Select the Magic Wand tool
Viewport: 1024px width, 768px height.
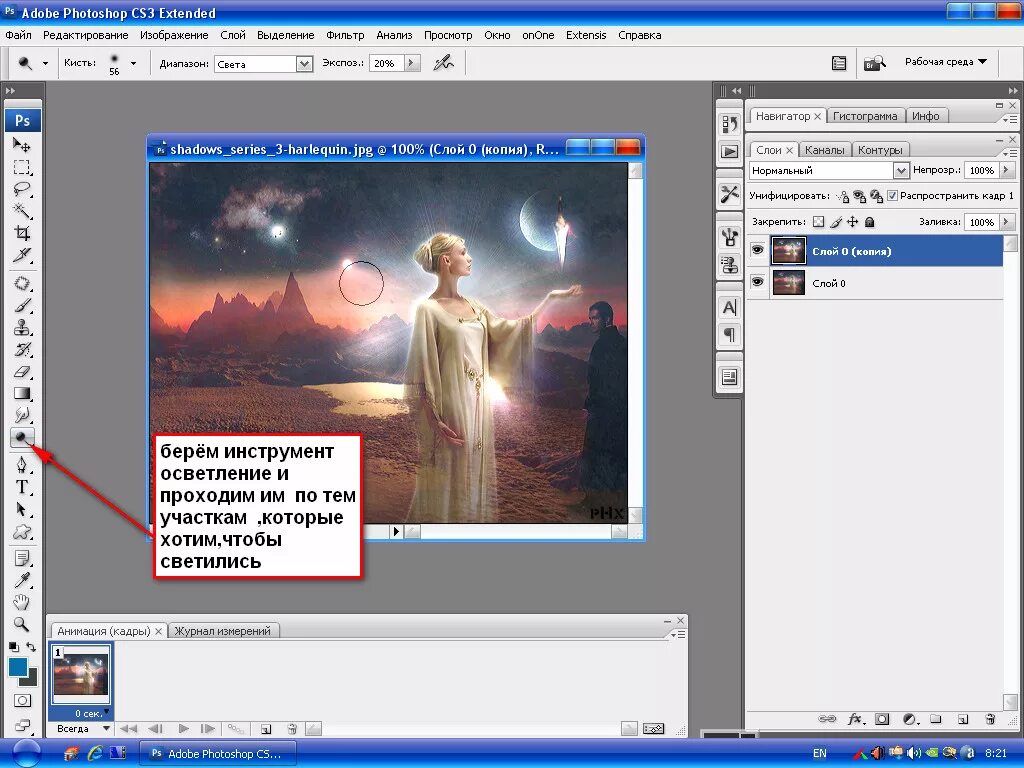click(22, 211)
